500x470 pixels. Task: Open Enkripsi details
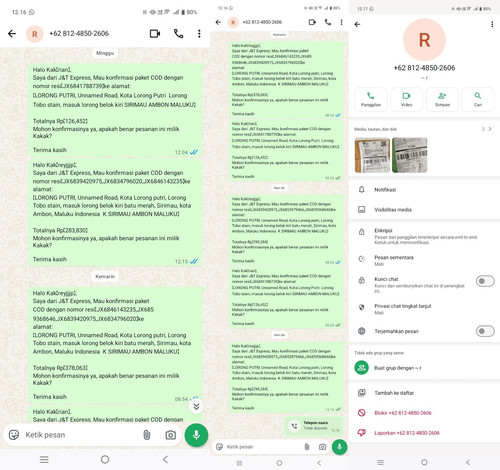click(424, 236)
